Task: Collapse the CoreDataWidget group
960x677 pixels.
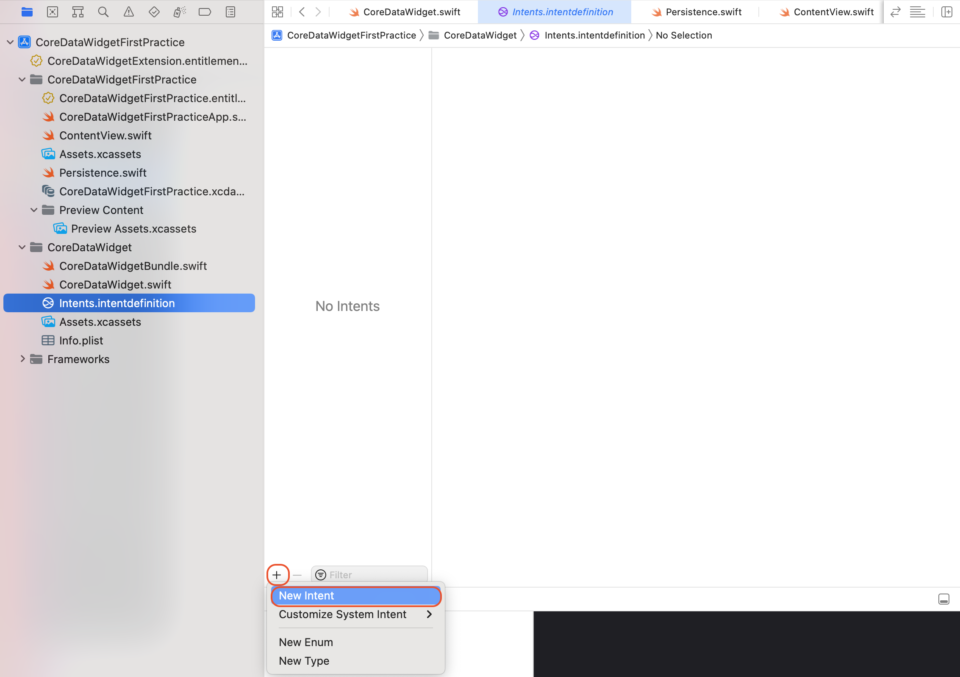Action: [x=21, y=247]
